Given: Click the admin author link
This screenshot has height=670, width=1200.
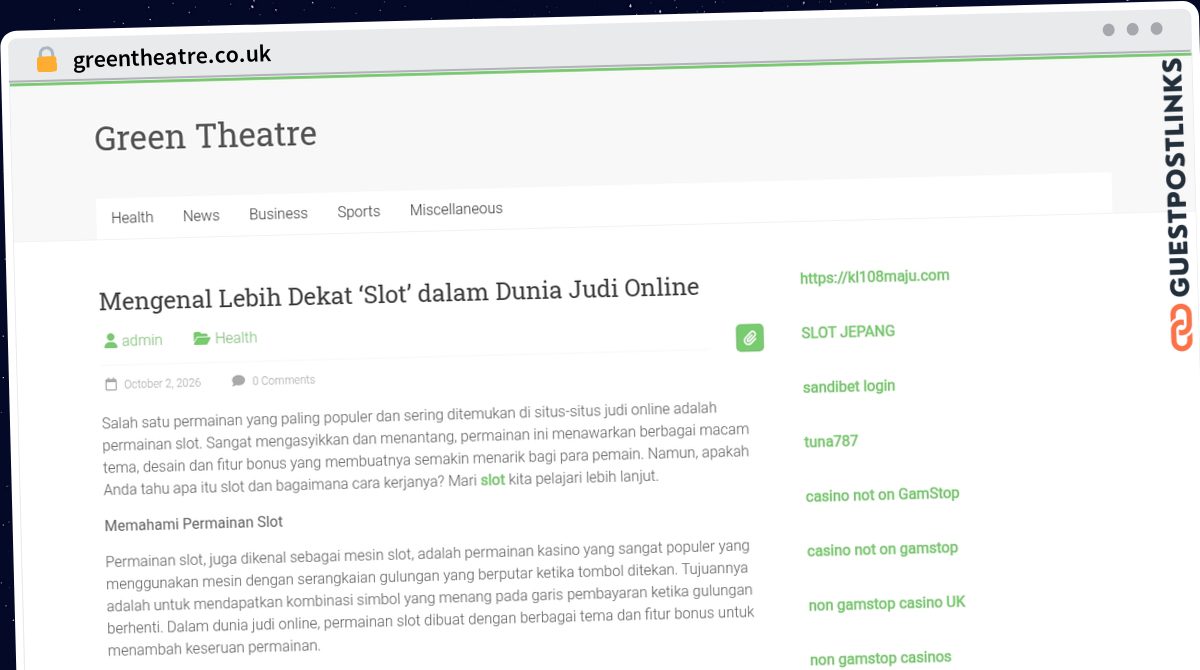Looking at the screenshot, I should 142,340.
